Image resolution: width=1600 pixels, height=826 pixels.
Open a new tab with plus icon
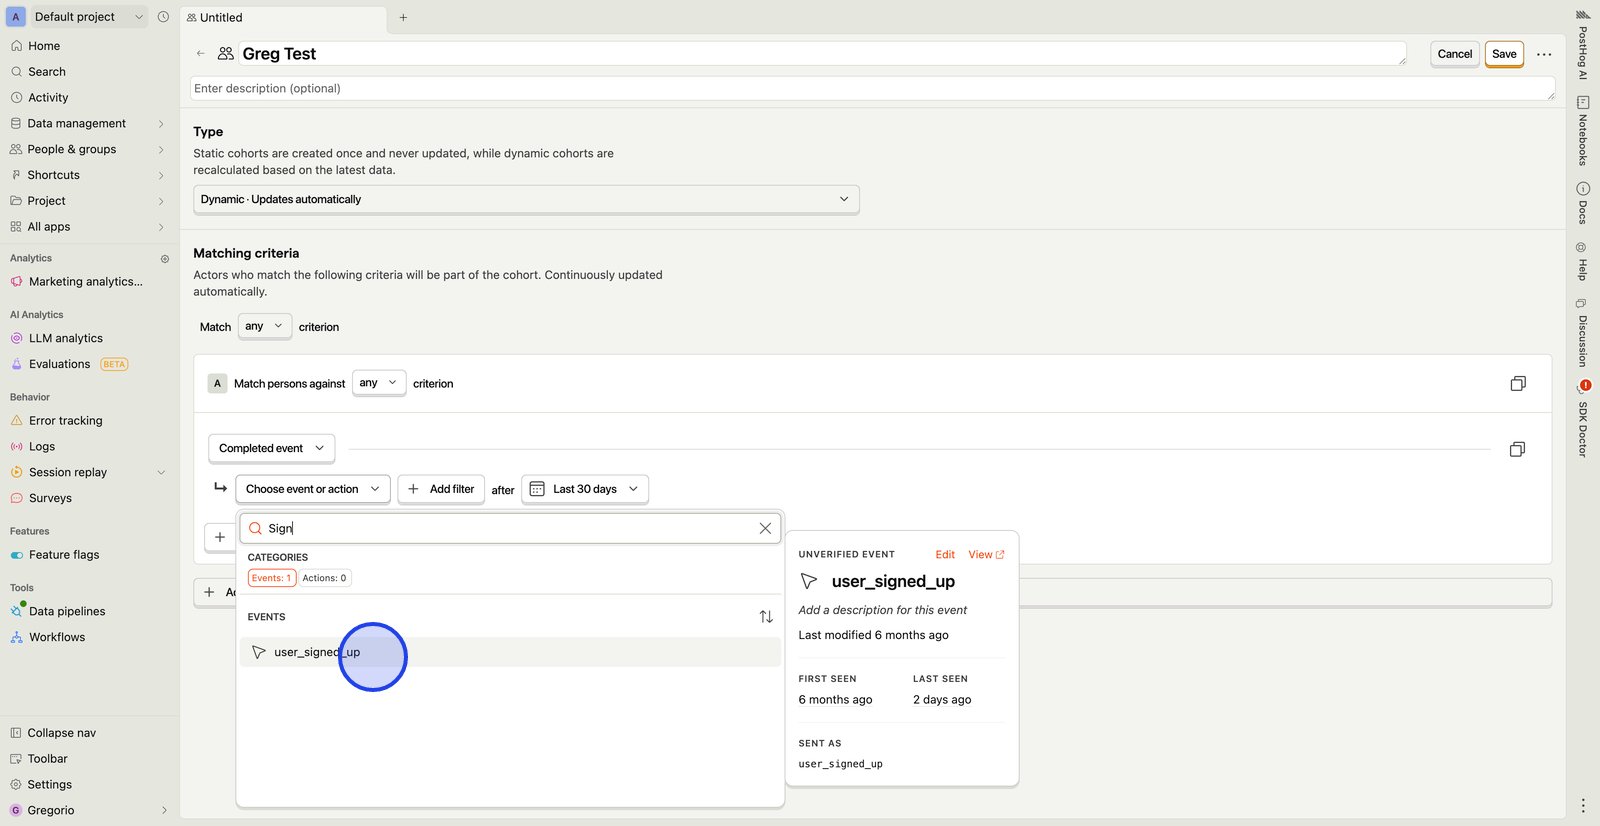tap(403, 17)
